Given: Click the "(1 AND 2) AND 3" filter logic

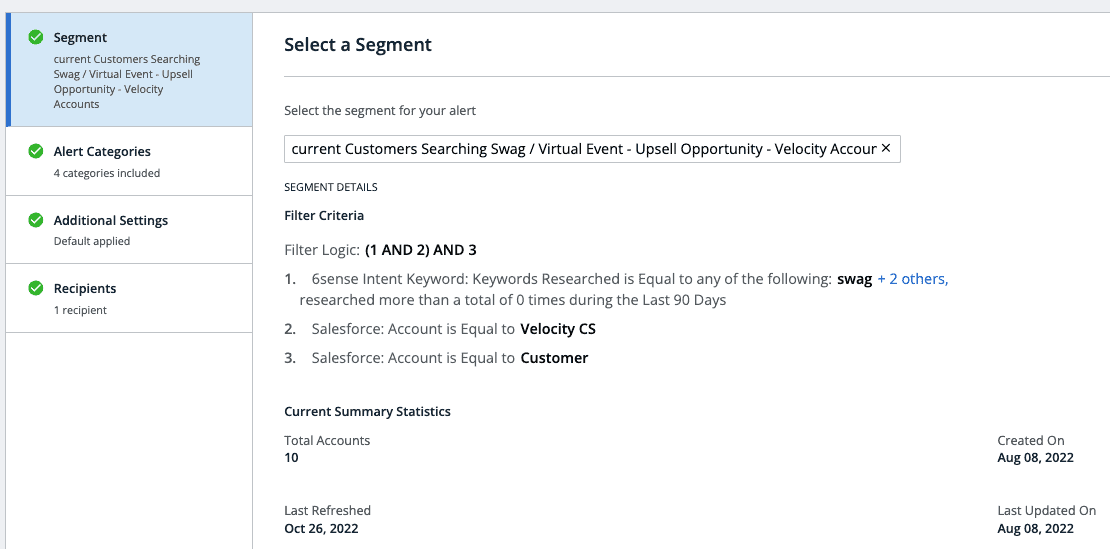Looking at the screenshot, I should pos(427,250).
